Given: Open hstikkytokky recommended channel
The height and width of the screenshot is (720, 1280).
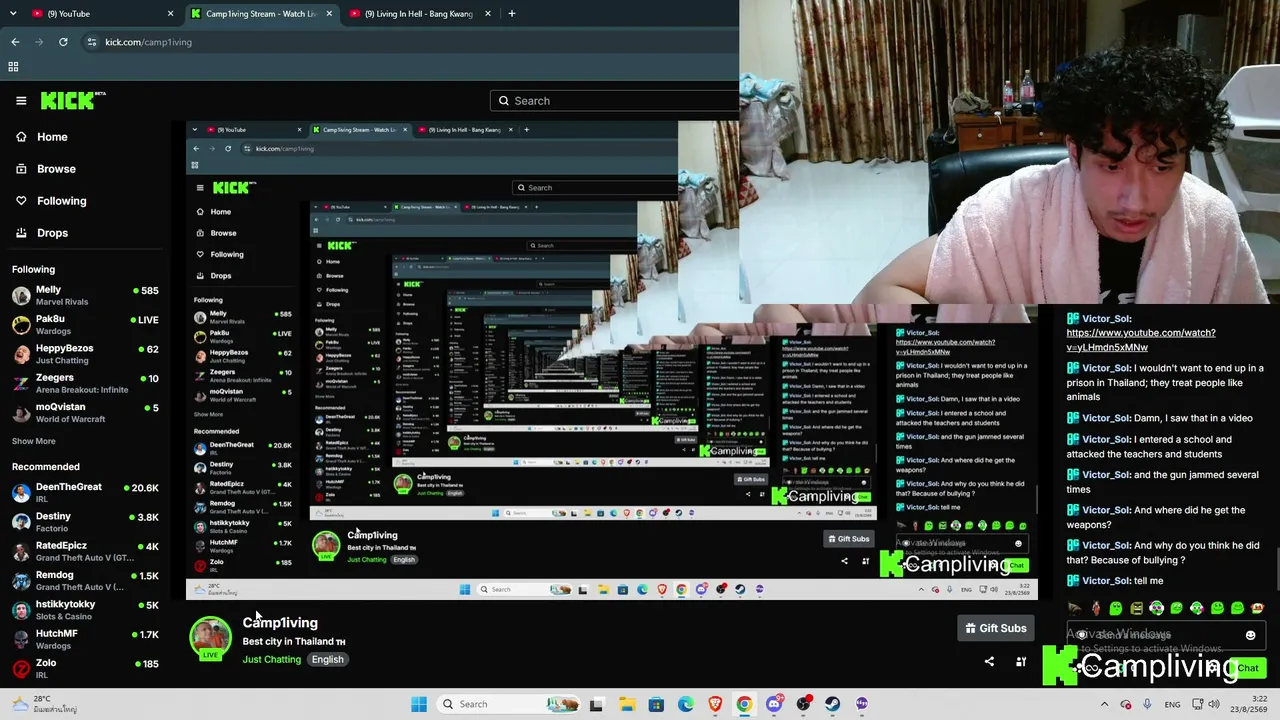Looking at the screenshot, I should [x=85, y=610].
